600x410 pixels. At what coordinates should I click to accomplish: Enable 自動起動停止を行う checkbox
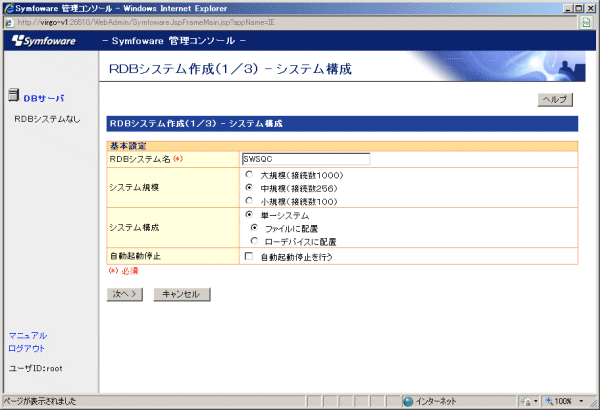[x=249, y=256]
